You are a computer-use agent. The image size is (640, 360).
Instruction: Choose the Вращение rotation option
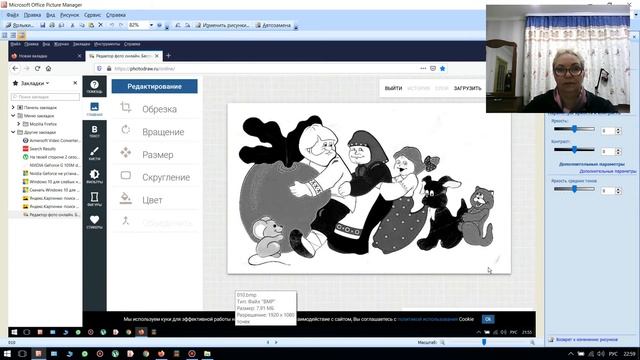click(x=155, y=132)
